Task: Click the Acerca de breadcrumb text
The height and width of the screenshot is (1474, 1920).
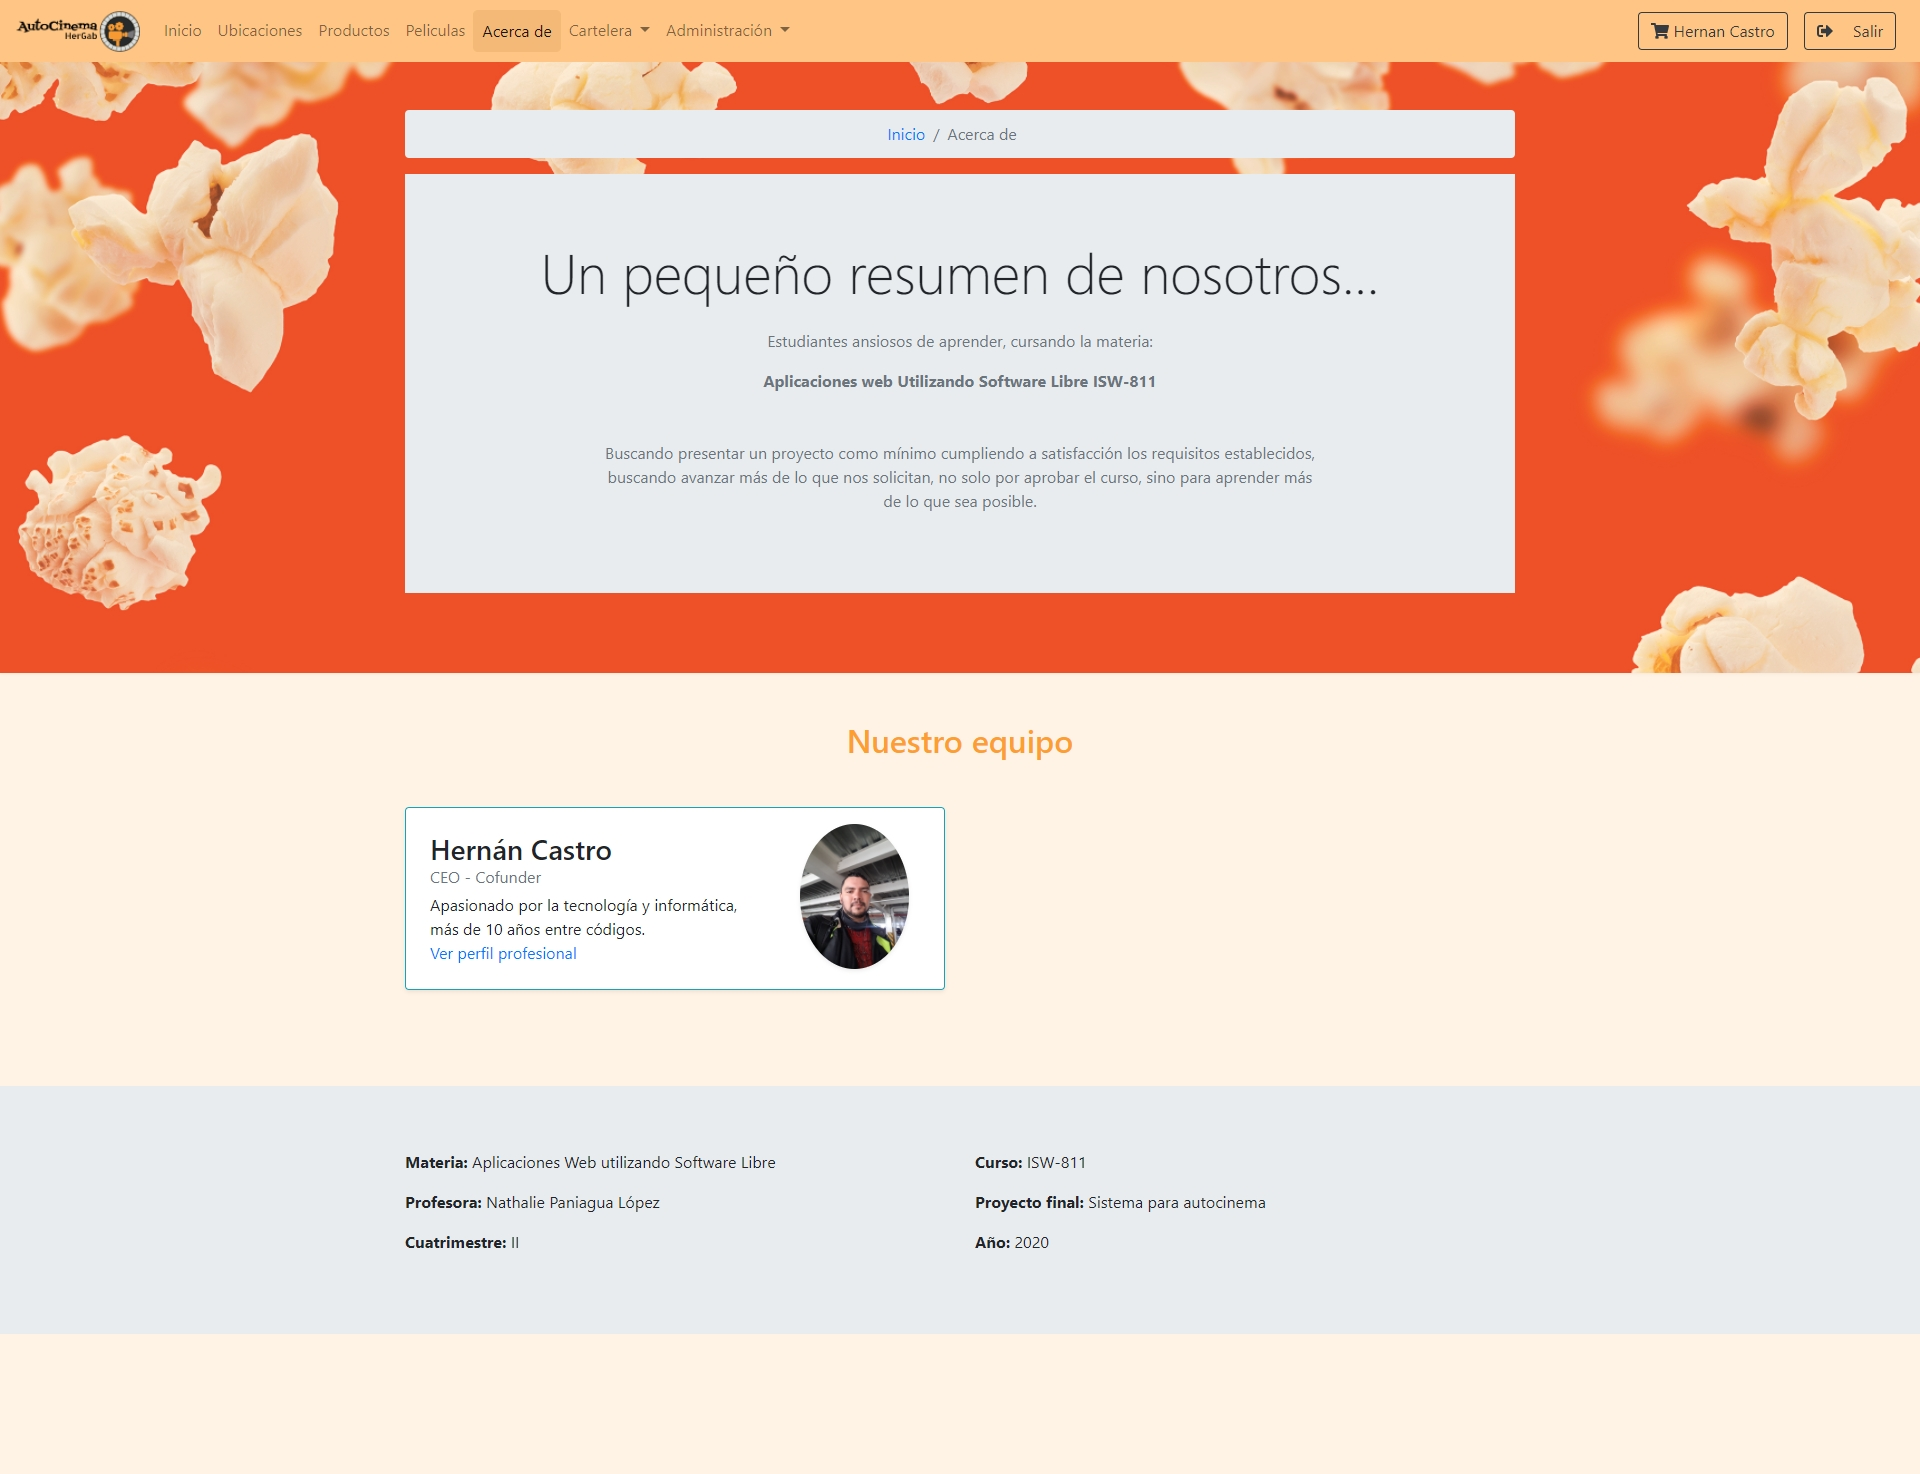Action: click(x=981, y=134)
